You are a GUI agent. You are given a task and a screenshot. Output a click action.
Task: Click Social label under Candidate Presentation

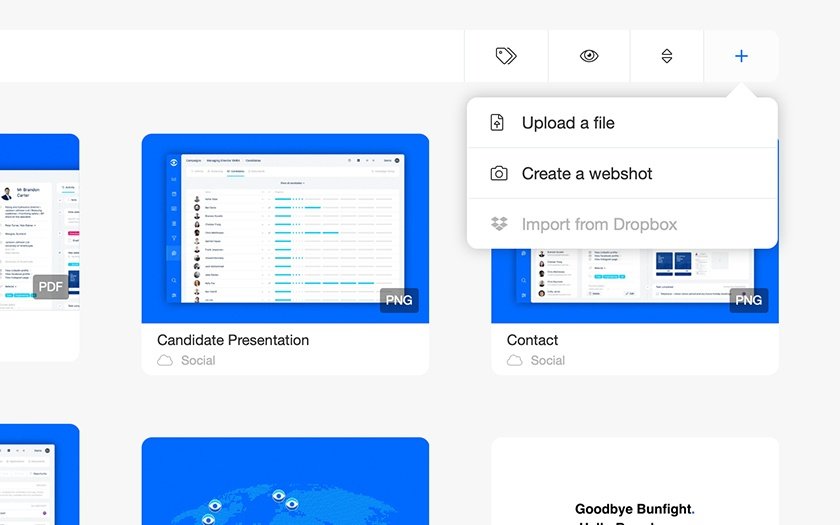click(x=198, y=361)
